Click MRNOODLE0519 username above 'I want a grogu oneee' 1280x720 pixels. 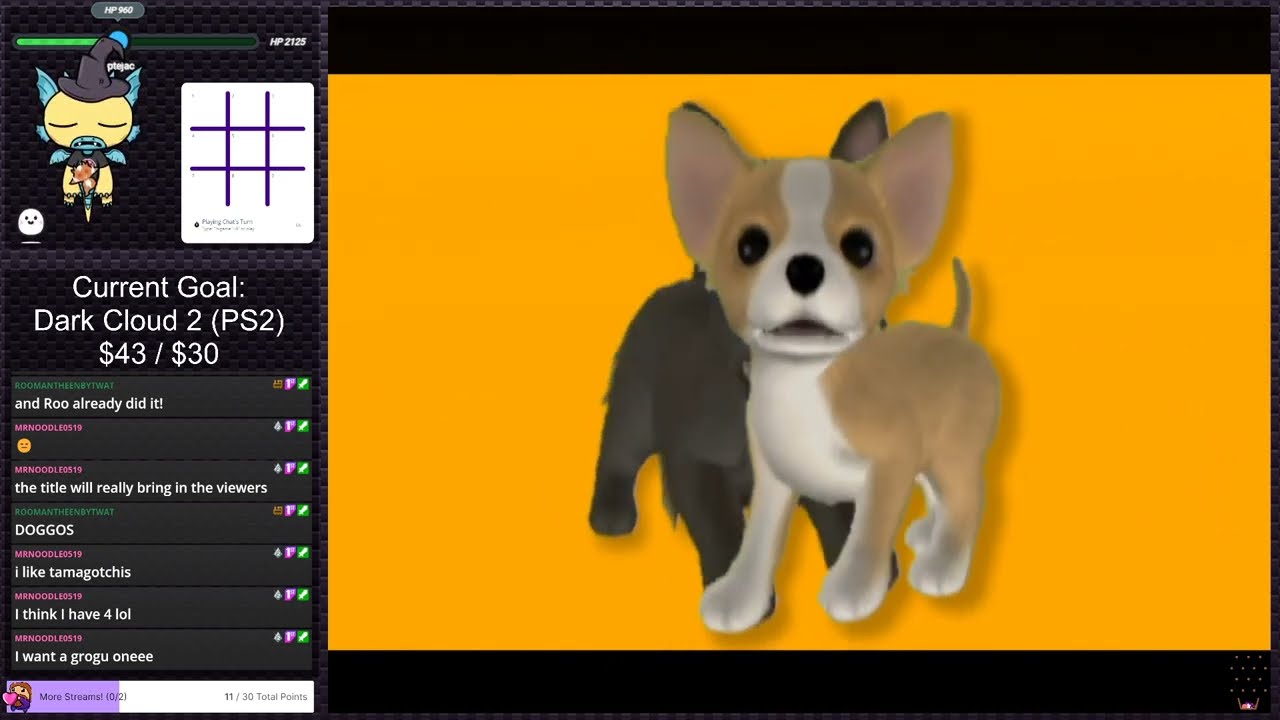[x=48, y=637]
